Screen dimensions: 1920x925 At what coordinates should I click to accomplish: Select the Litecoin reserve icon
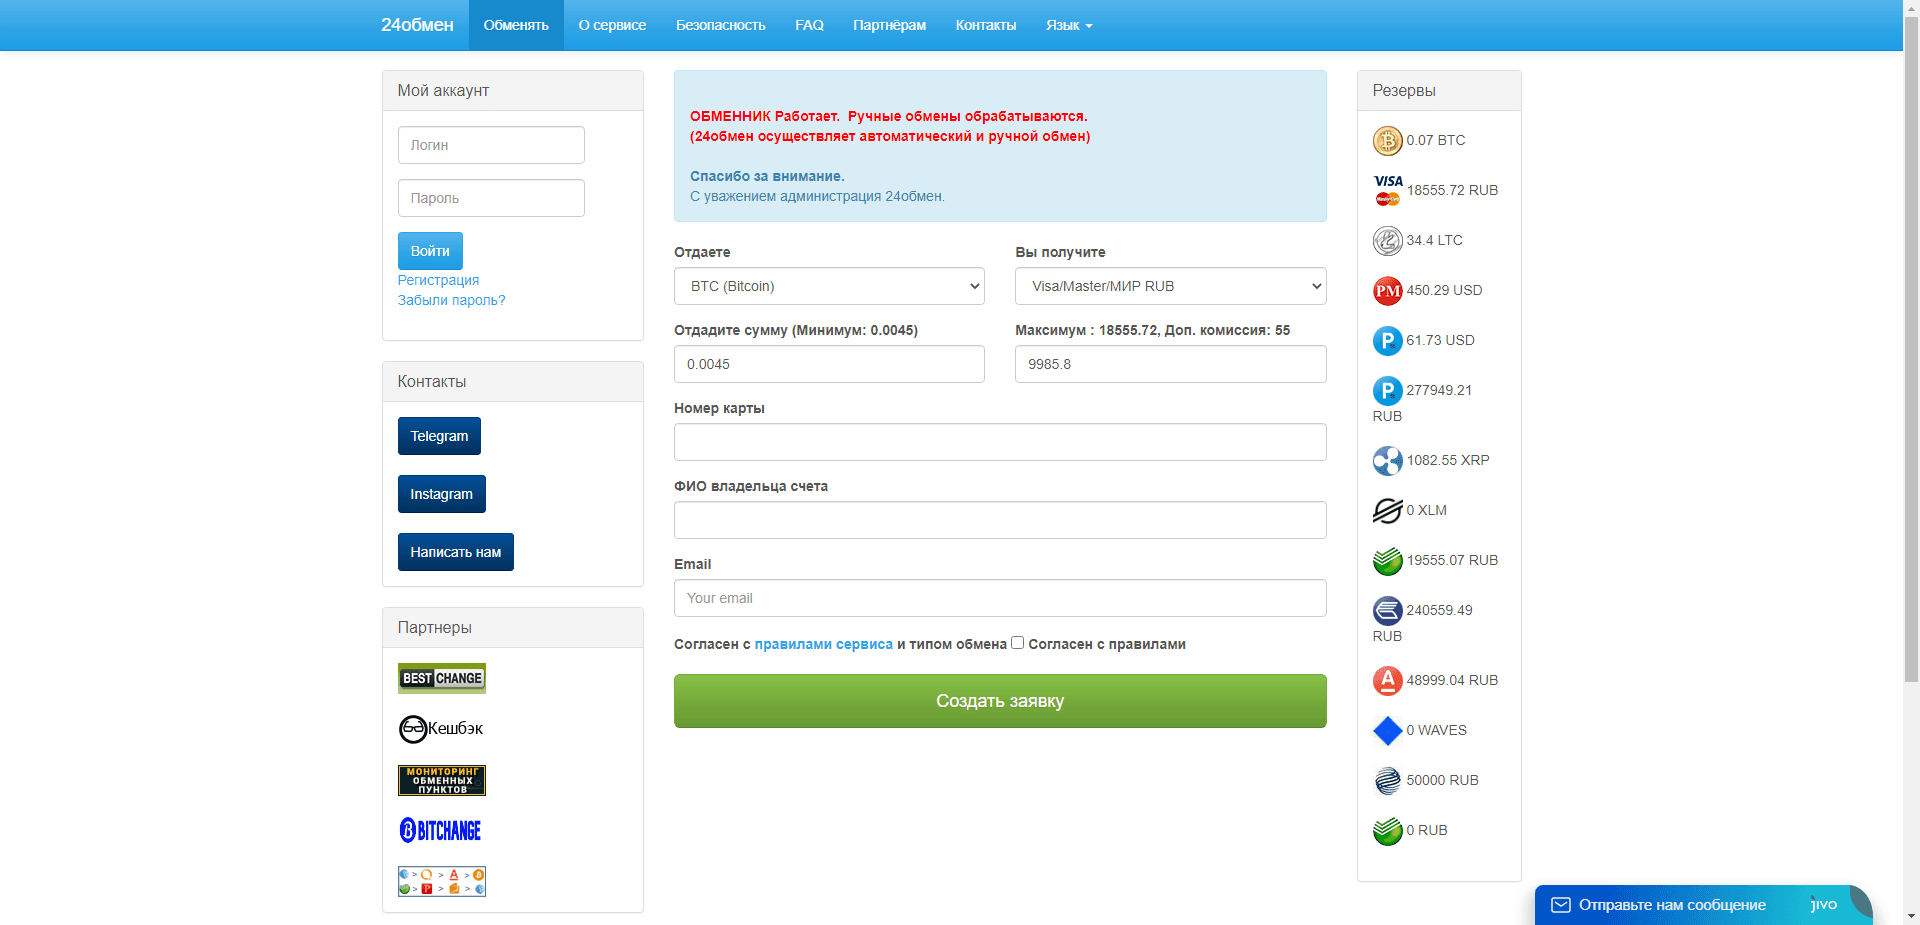[1387, 241]
